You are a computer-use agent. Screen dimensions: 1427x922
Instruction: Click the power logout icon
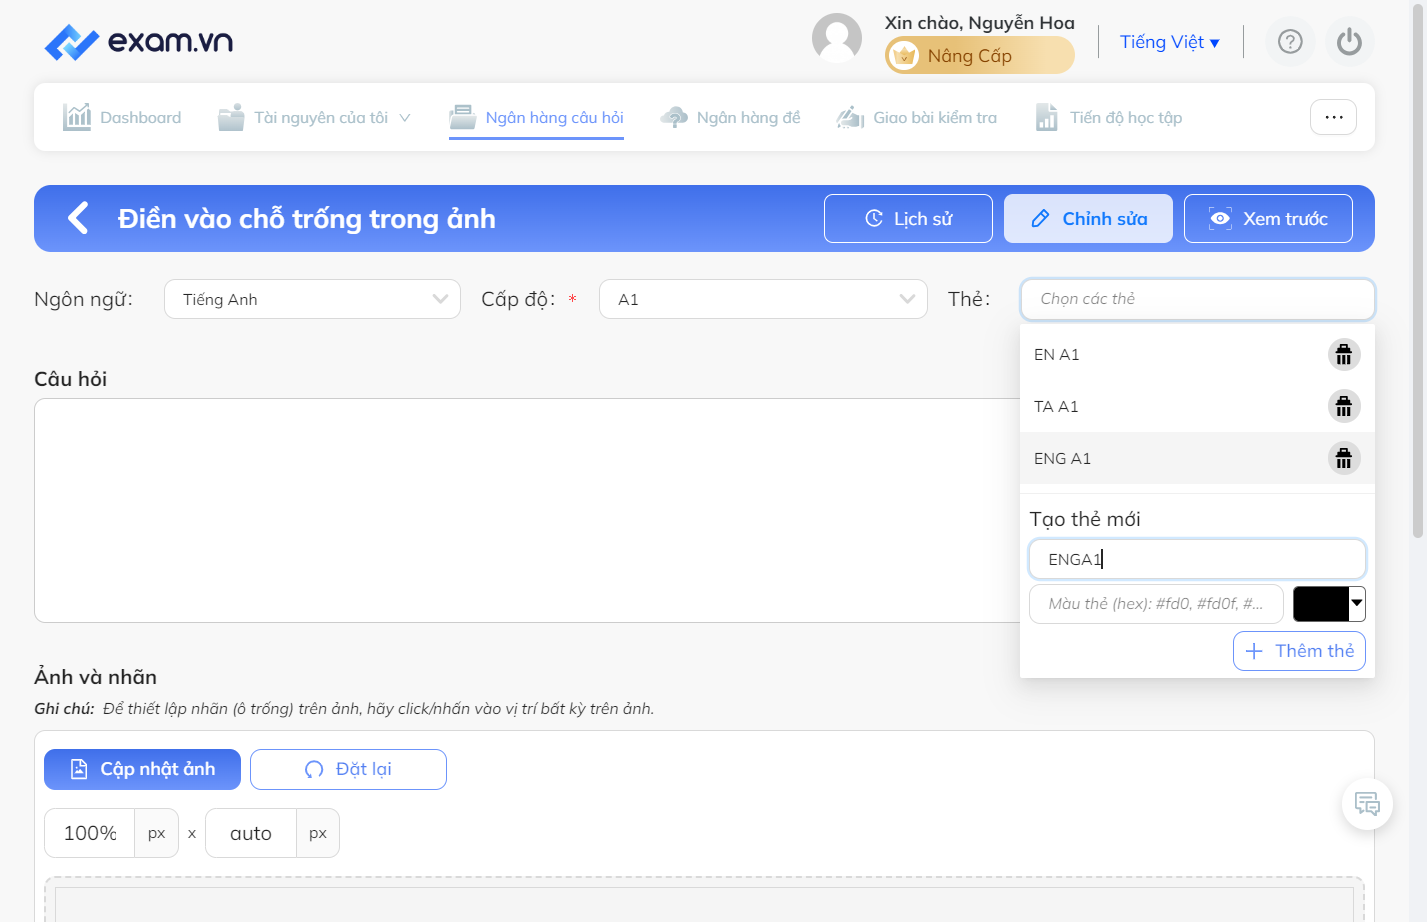click(x=1349, y=42)
